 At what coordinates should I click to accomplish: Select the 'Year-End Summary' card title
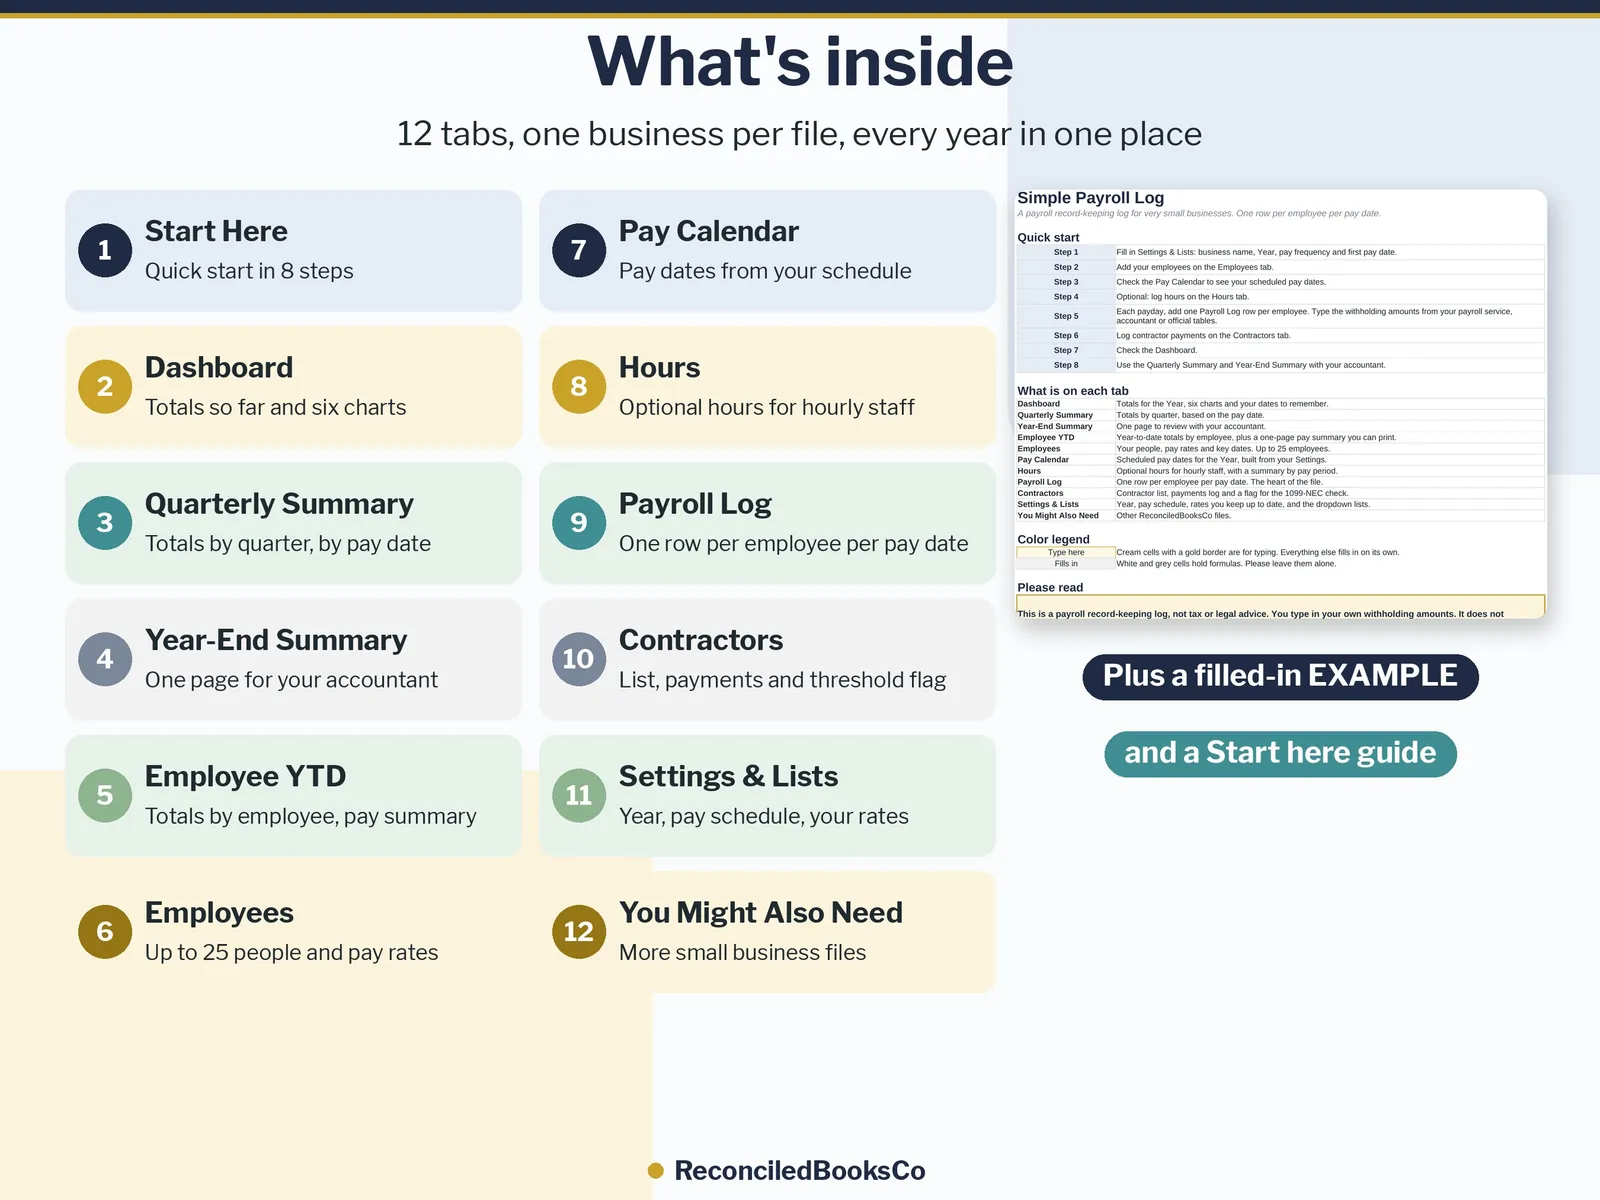point(276,640)
